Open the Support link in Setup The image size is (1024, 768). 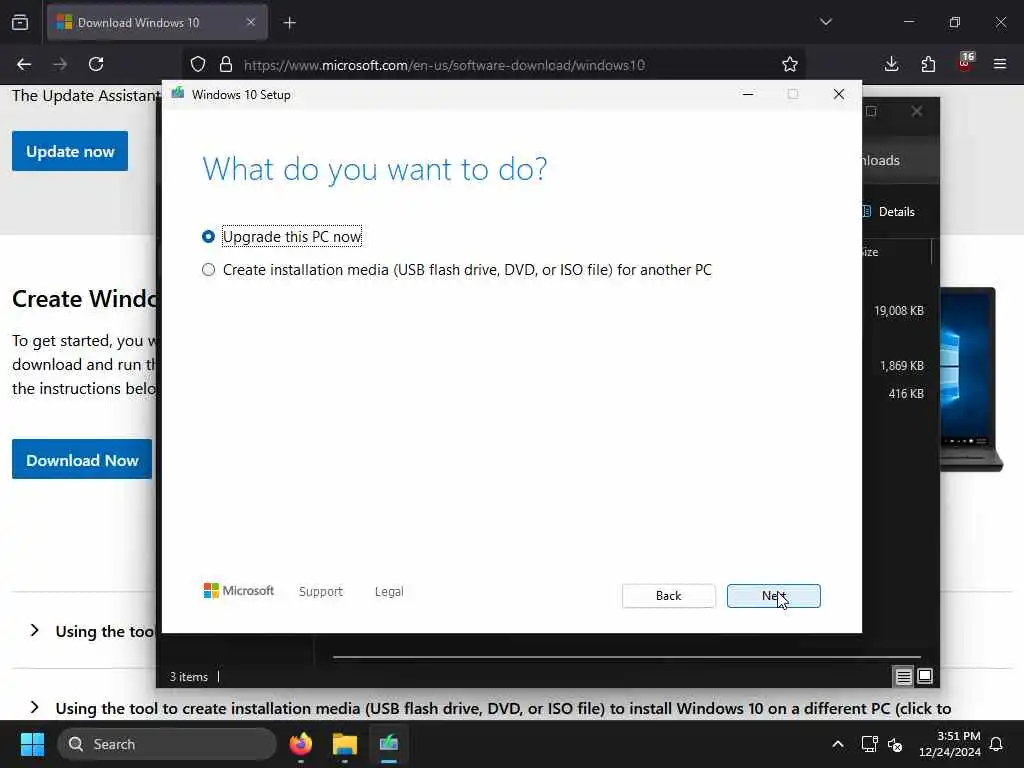(x=321, y=592)
